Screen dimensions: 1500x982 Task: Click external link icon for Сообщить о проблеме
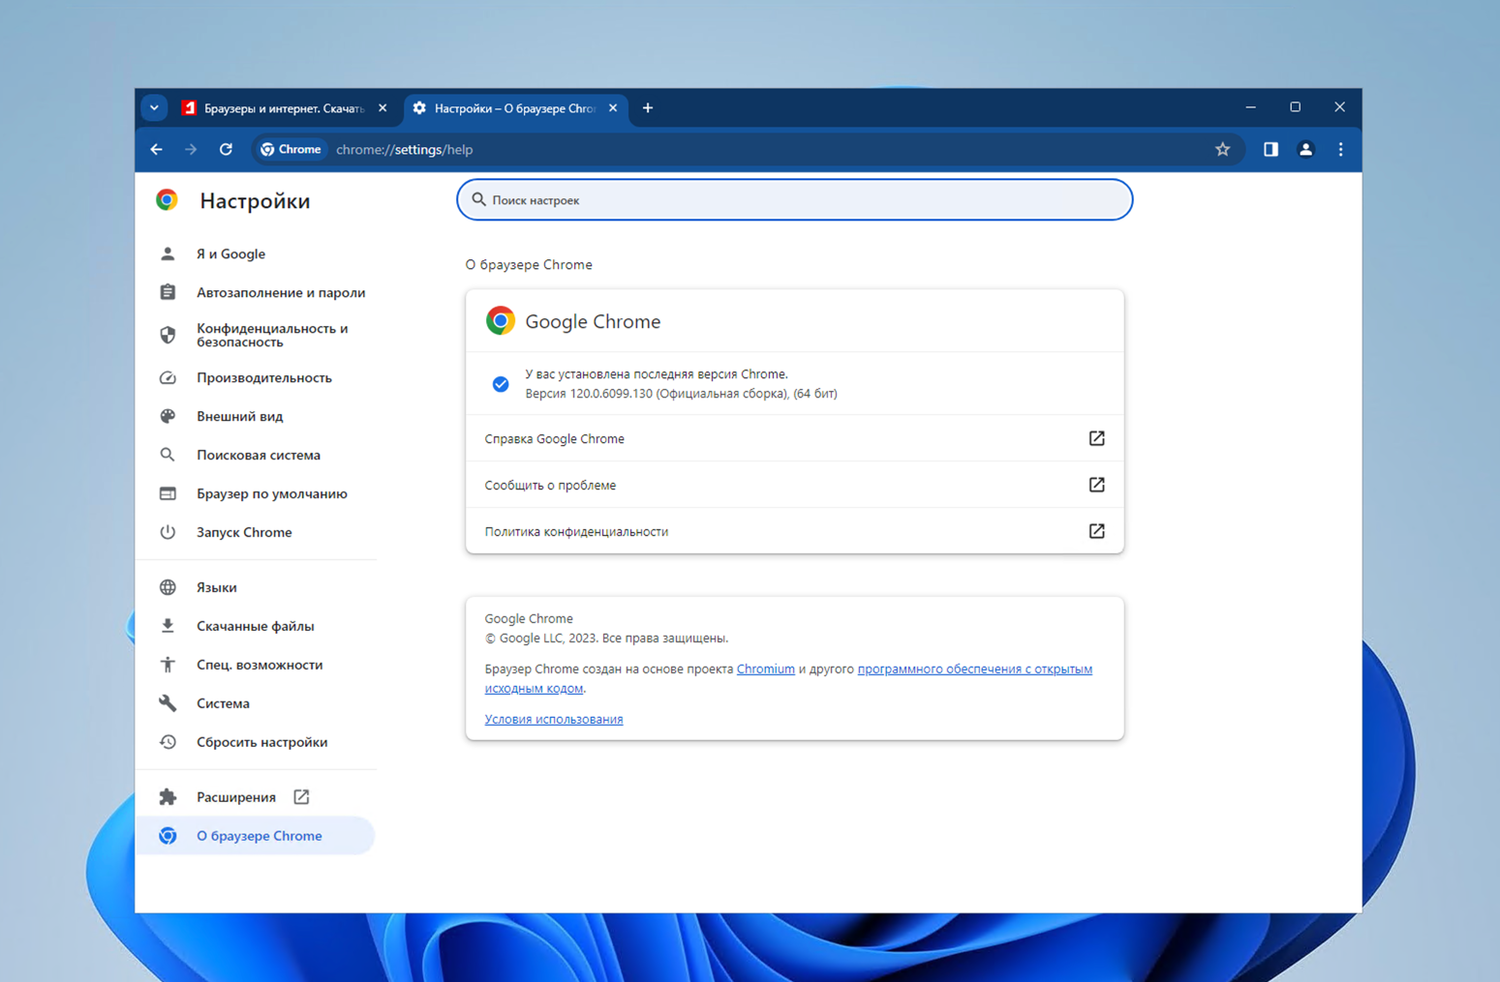(1097, 485)
